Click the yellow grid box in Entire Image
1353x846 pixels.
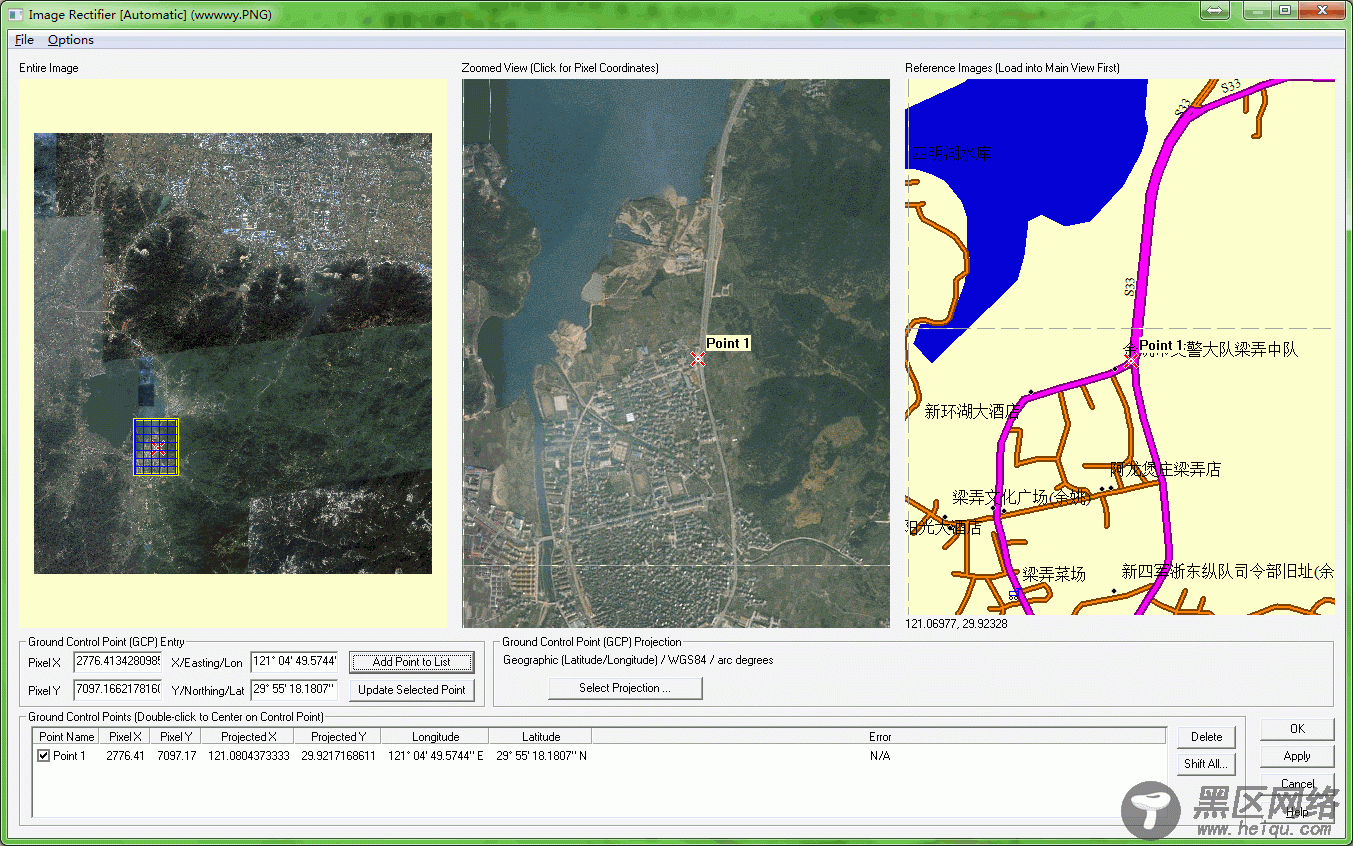156,447
